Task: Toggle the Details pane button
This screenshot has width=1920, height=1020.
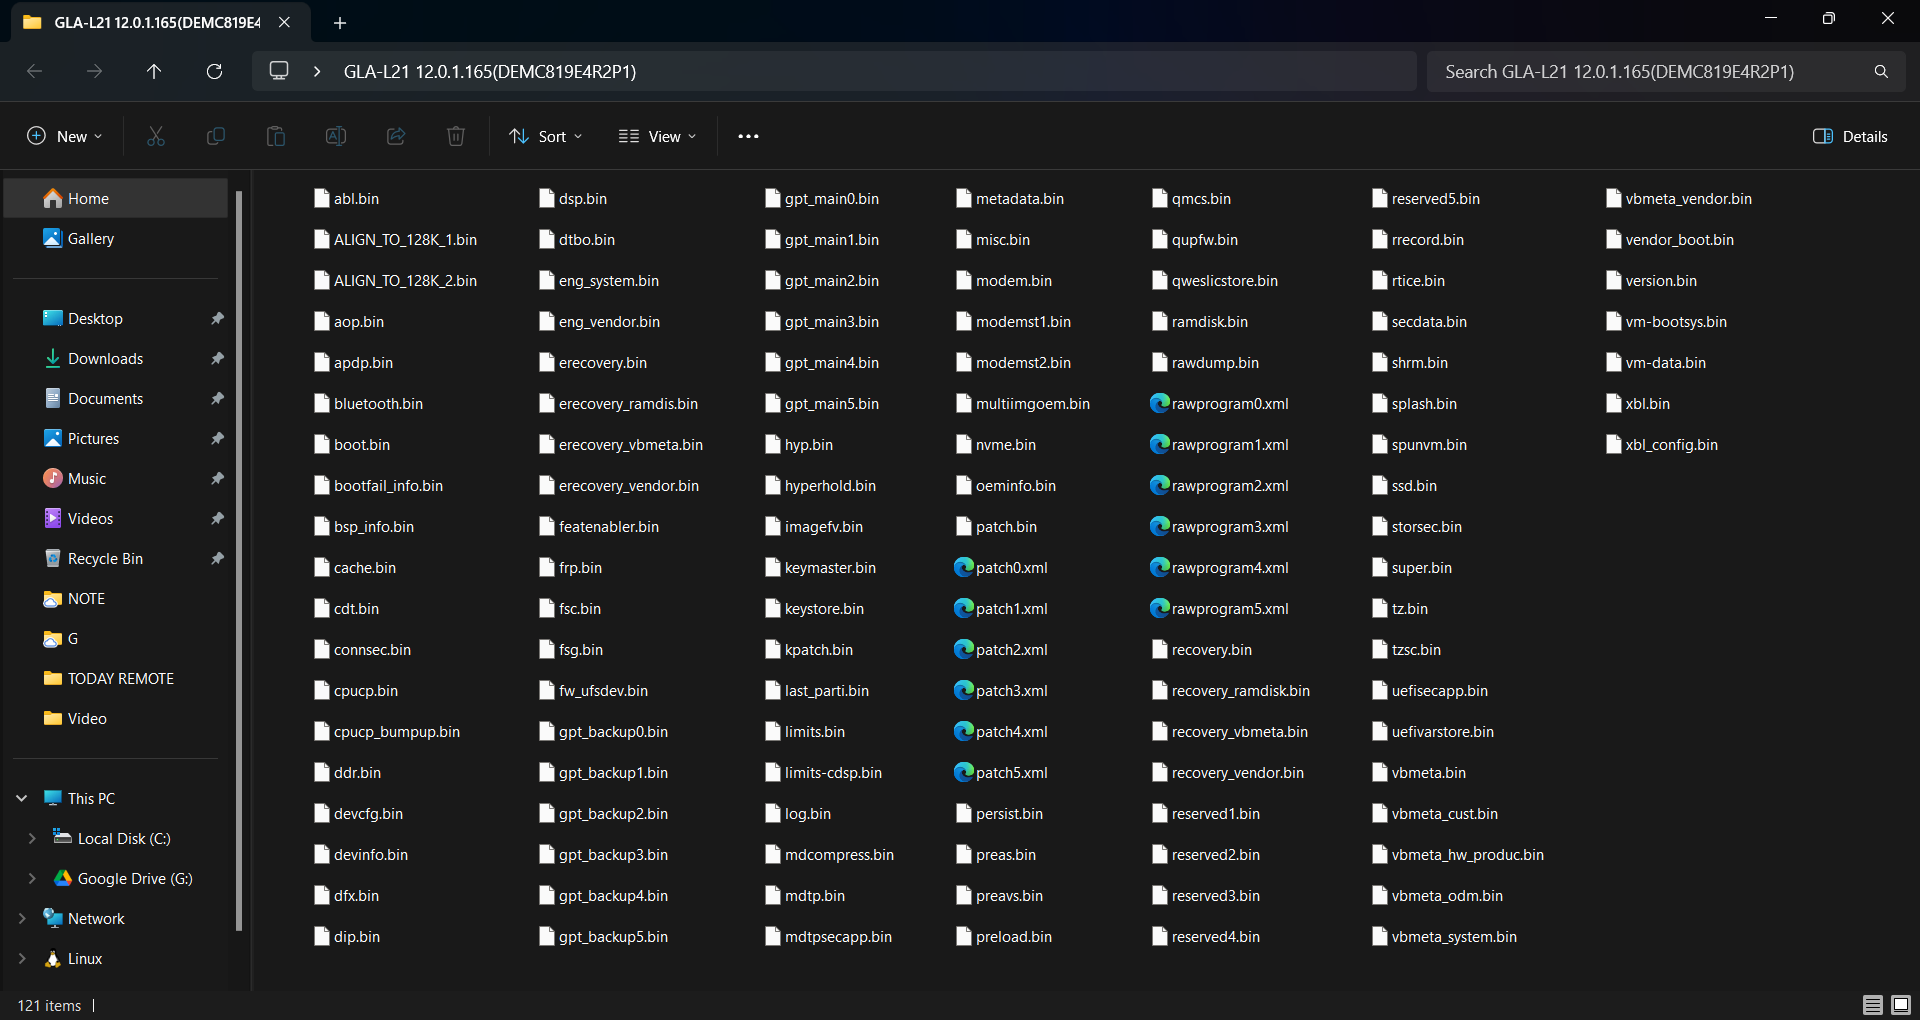Action: [1851, 136]
